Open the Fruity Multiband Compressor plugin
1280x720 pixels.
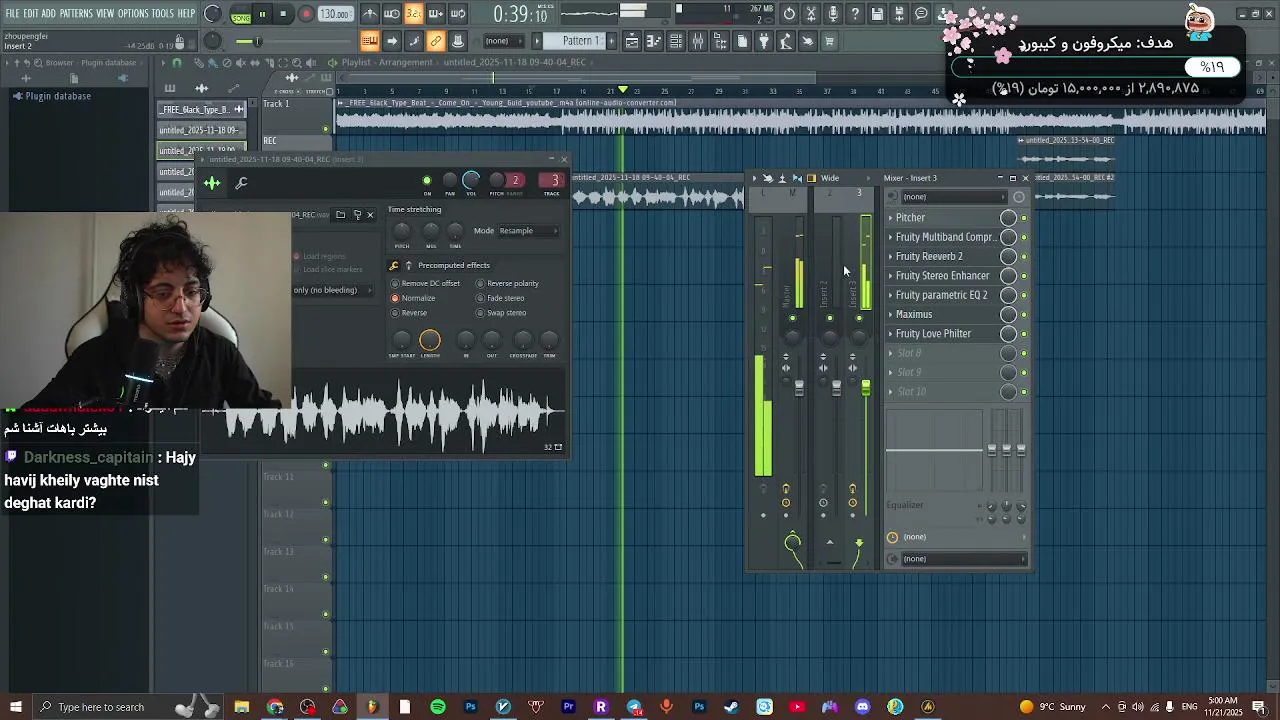(x=946, y=237)
